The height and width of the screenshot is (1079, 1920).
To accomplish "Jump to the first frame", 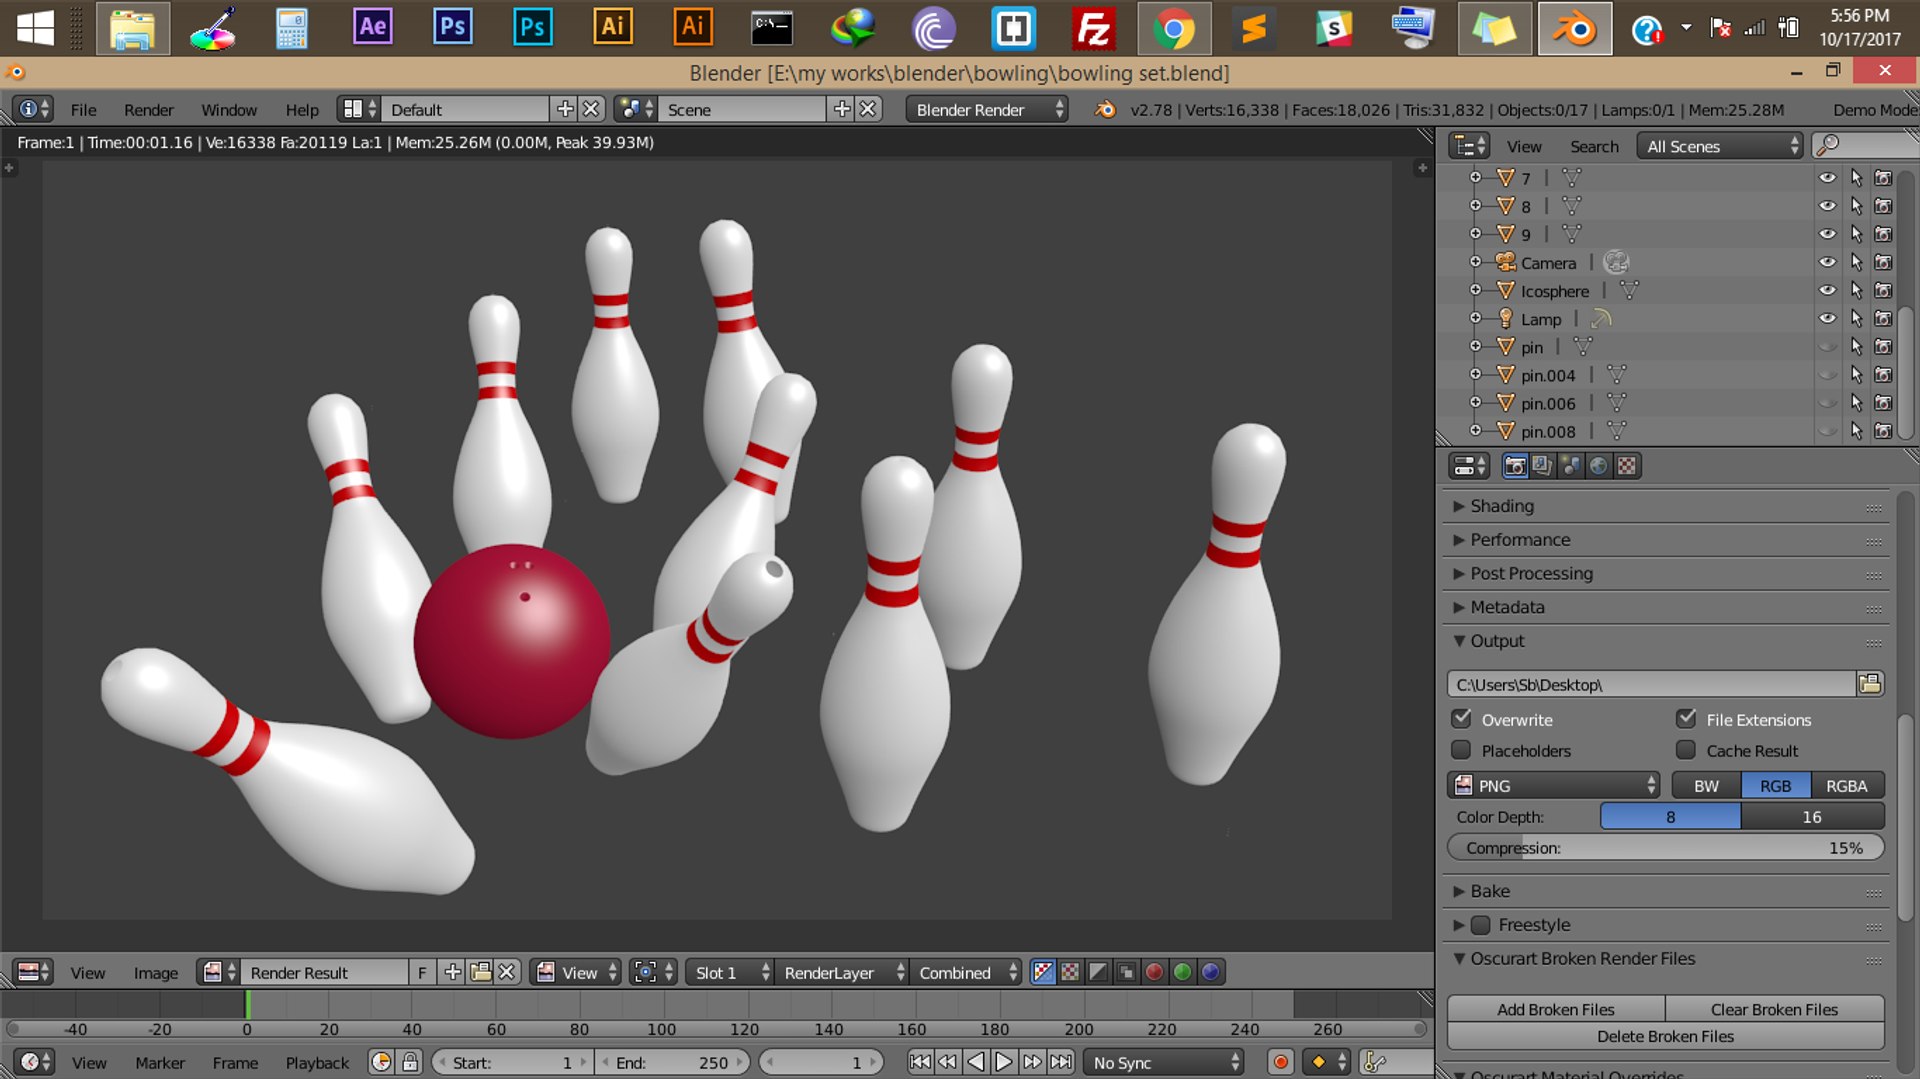I will tap(920, 1062).
